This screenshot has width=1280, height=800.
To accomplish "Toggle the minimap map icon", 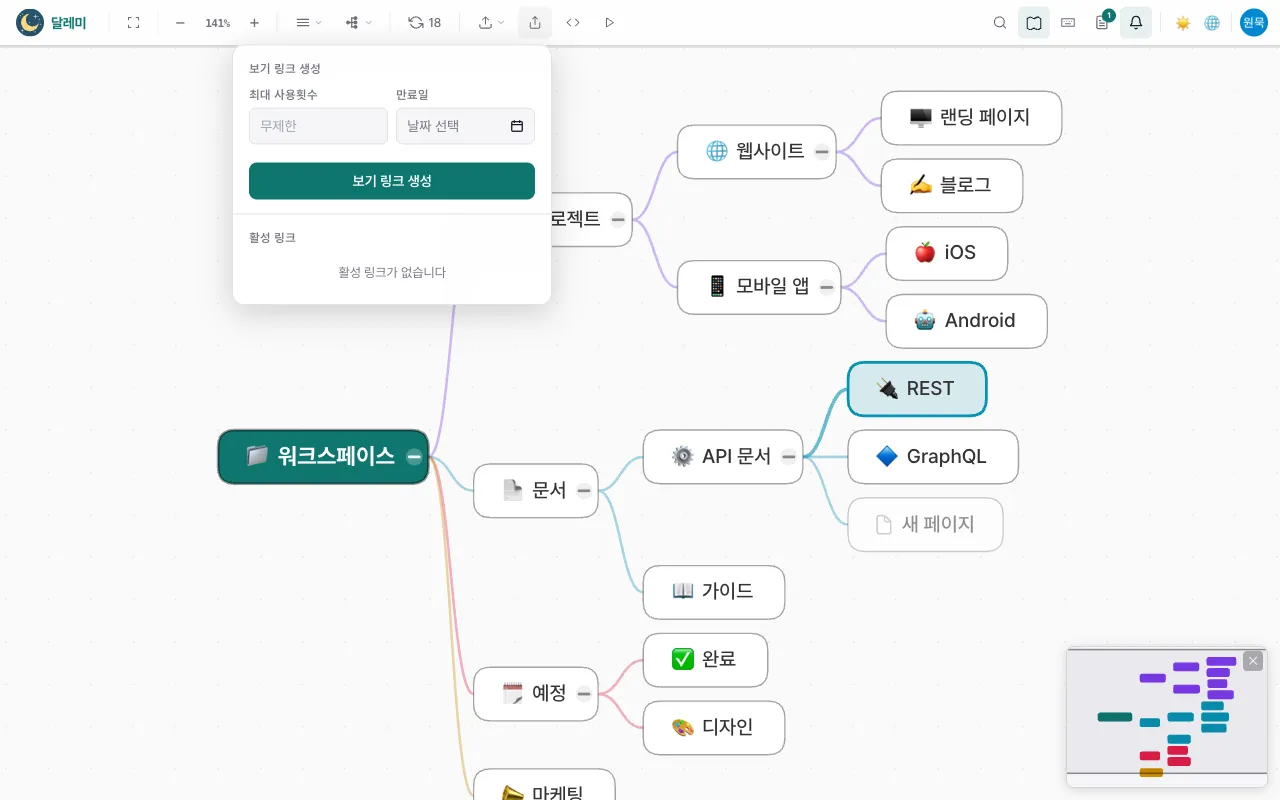I will [1034, 22].
